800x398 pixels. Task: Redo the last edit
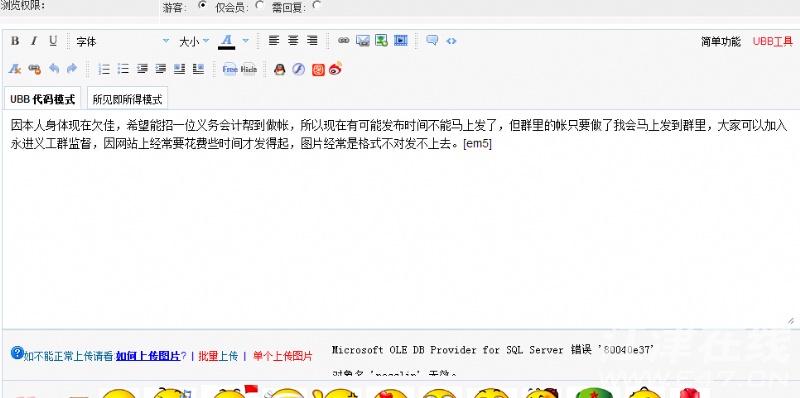click(x=72, y=69)
